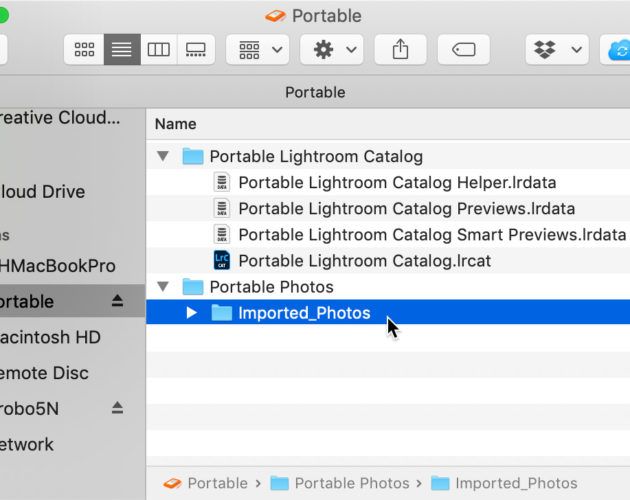Collapse the Portable Photos folder
630x500 pixels.
(163, 287)
